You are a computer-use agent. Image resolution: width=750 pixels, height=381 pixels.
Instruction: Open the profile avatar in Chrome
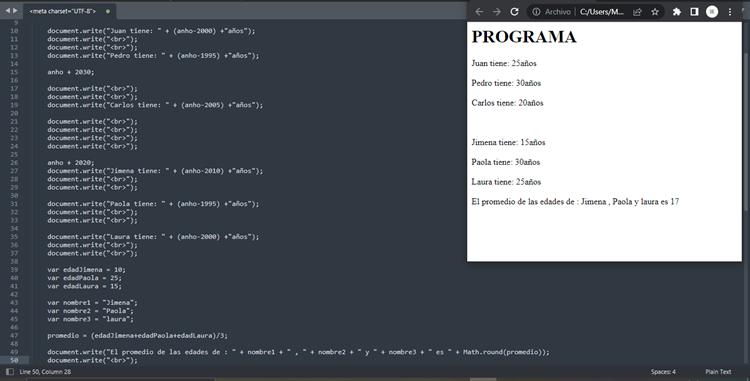click(x=712, y=12)
